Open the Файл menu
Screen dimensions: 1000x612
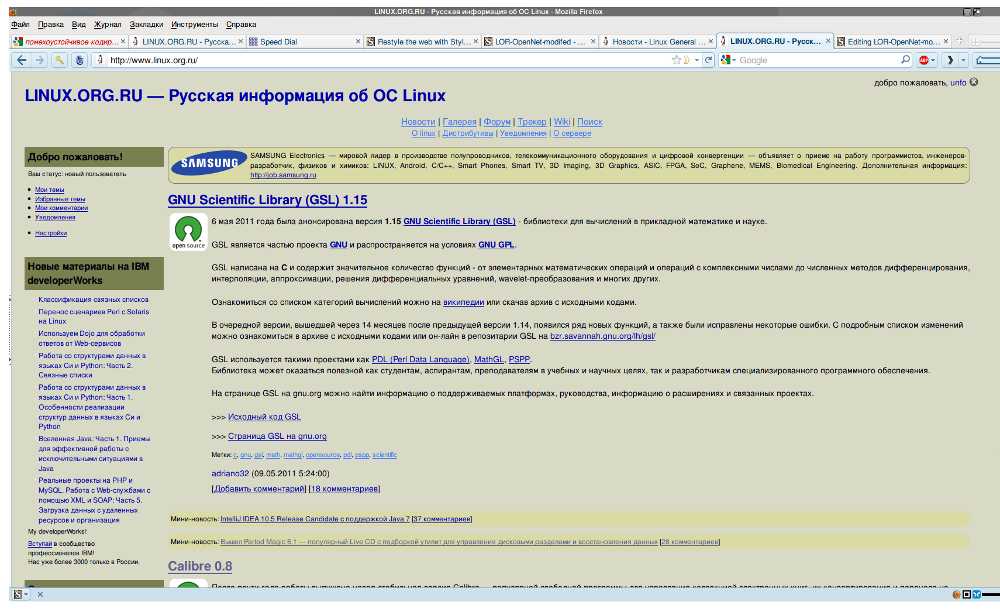tap(20, 24)
